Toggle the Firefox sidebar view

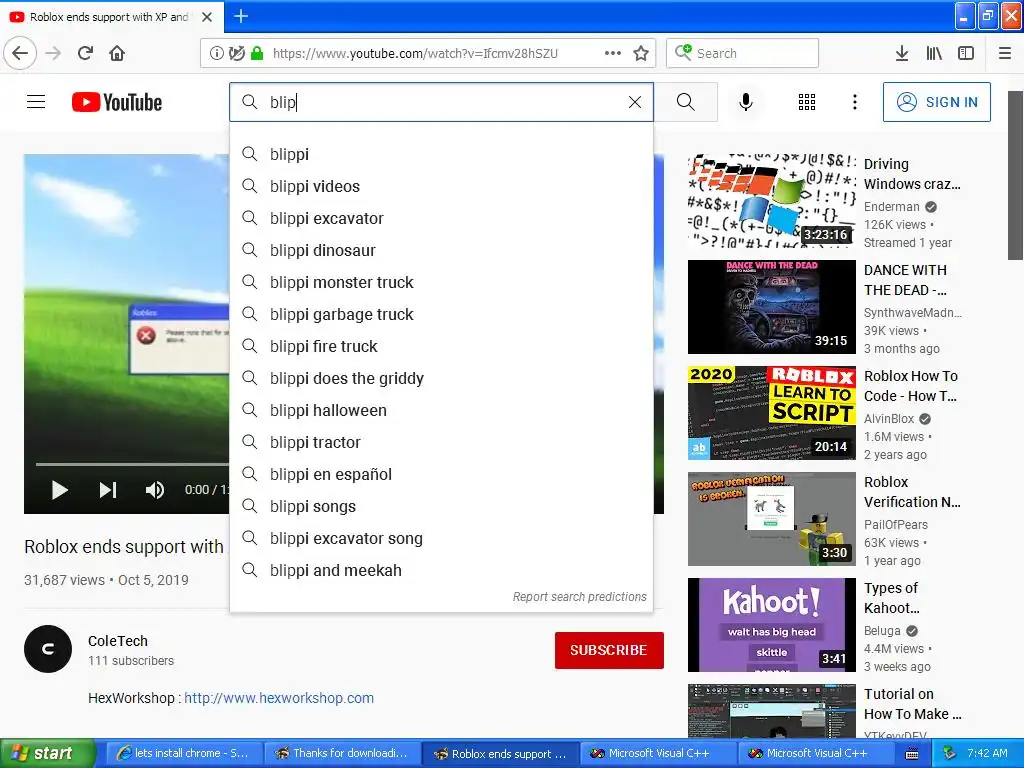[966, 53]
